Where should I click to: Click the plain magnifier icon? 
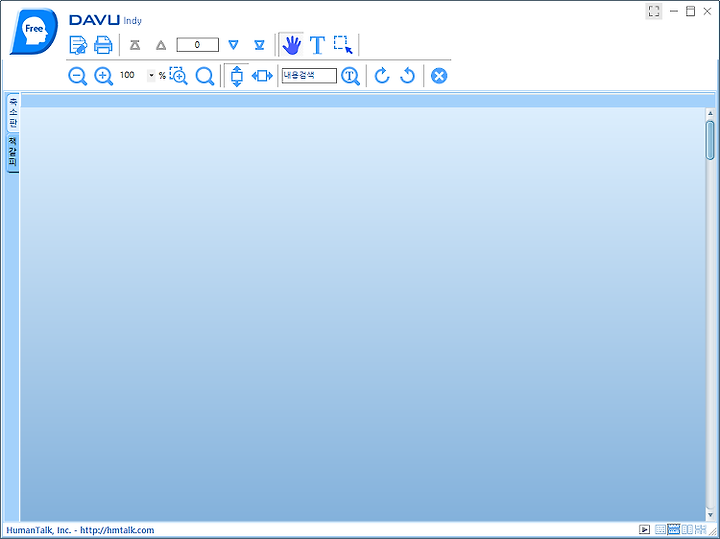click(x=205, y=76)
